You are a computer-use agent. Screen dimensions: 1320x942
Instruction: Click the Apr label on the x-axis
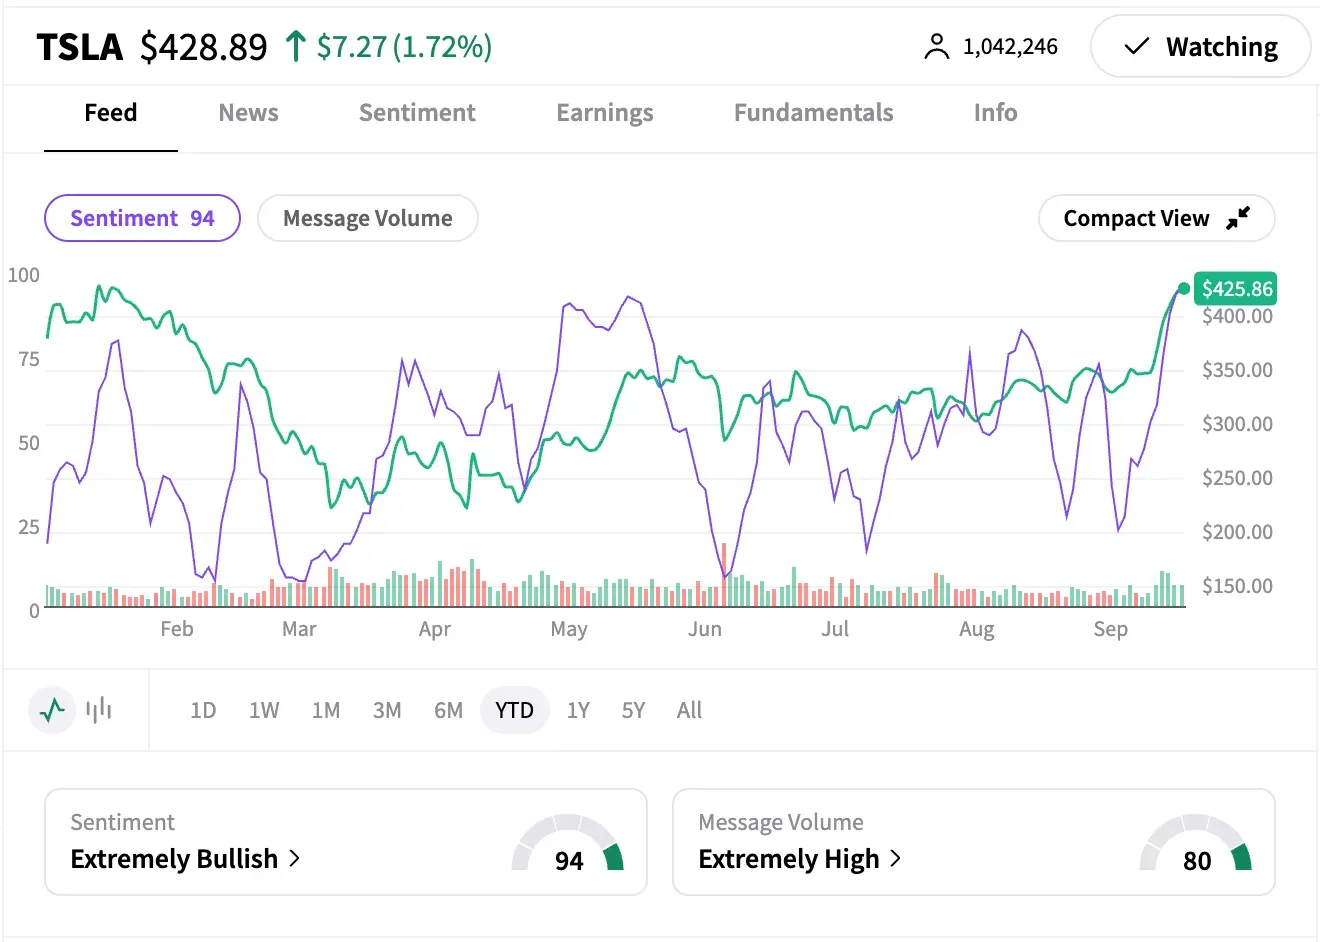pyautogui.click(x=435, y=629)
